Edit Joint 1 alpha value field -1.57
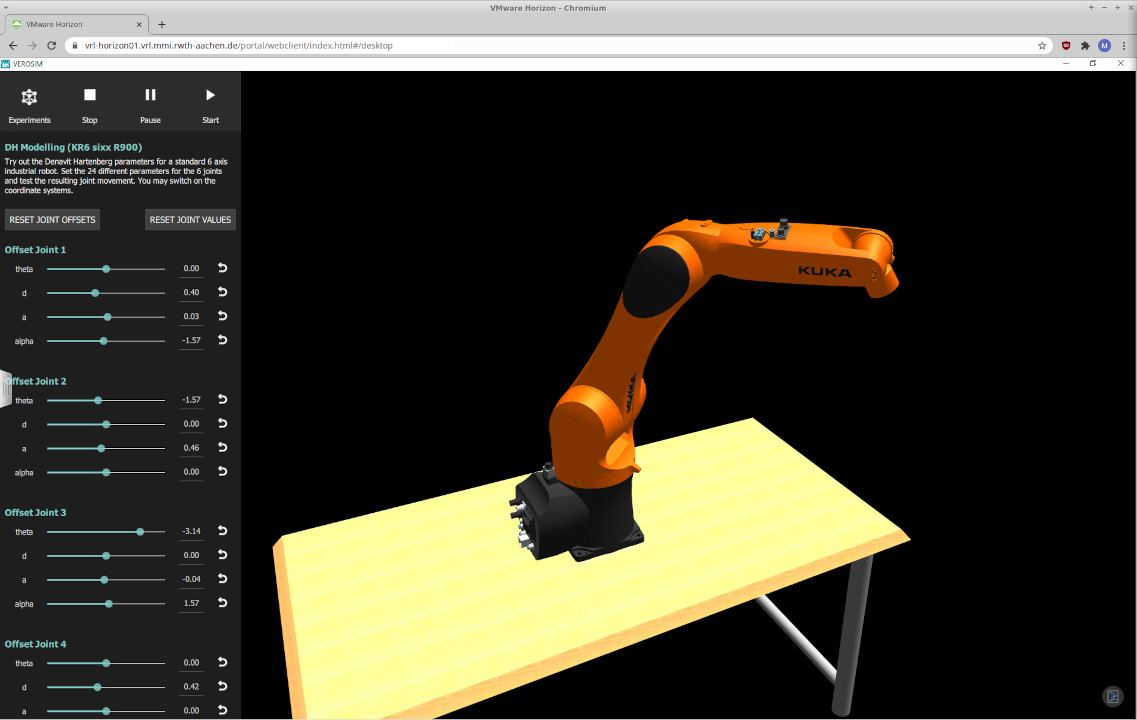The width and height of the screenshot is (1137, 720). point(191,340)
